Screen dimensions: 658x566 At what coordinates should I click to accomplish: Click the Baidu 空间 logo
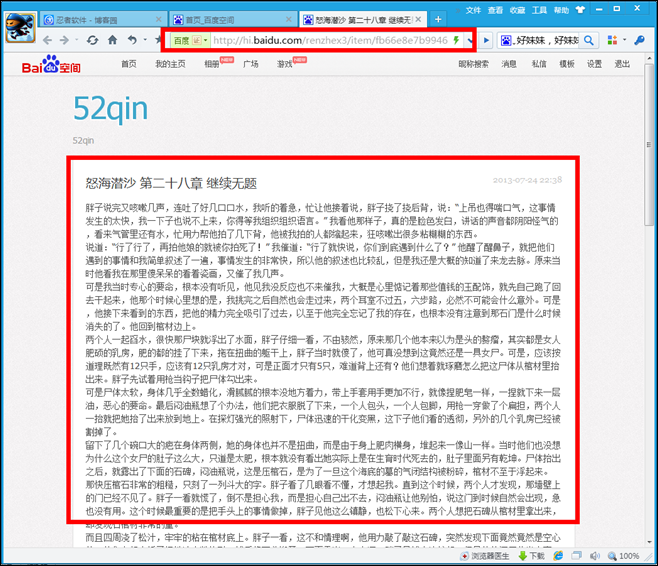[x=51, y=64]
